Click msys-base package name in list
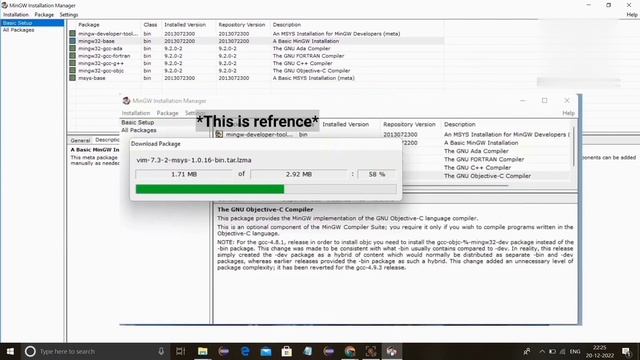 pyautogui.click(x=92, y=78)
